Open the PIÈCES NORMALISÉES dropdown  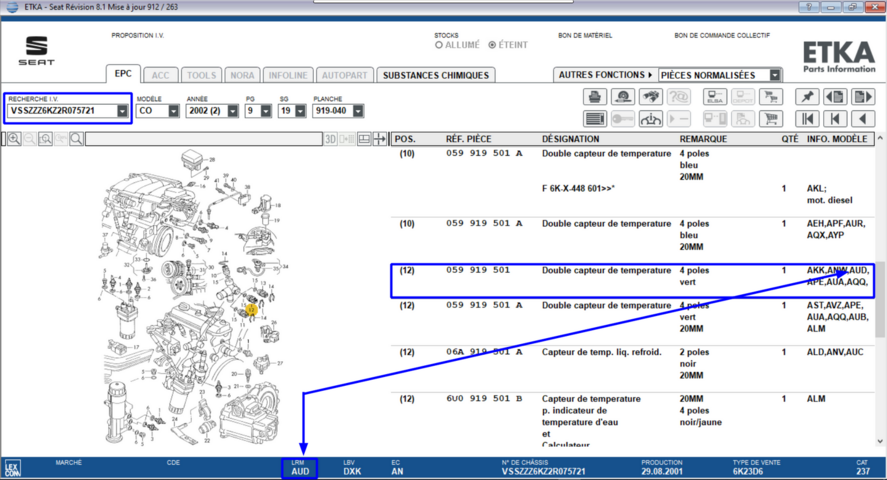click(x=775, y=75)
